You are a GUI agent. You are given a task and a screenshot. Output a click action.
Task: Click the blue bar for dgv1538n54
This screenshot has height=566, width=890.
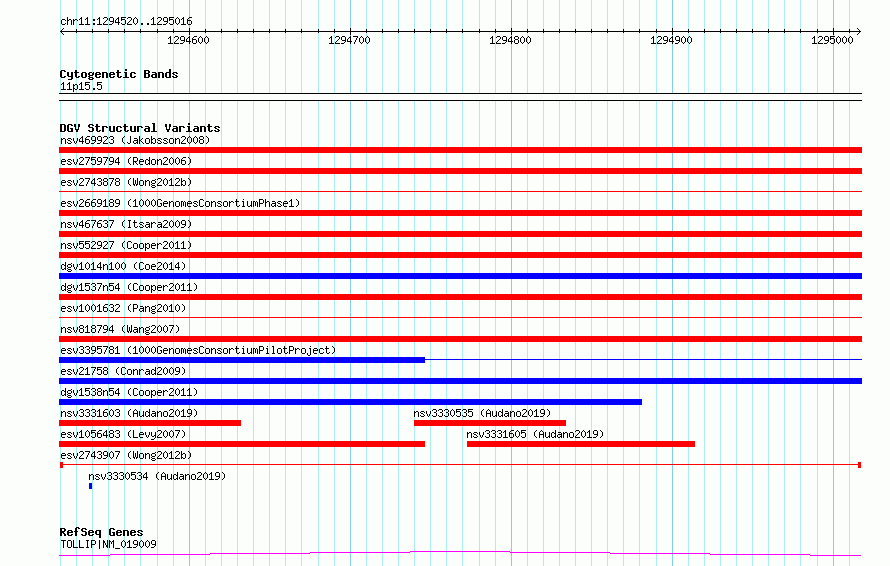pyautogui.click(x=350, y=402)
